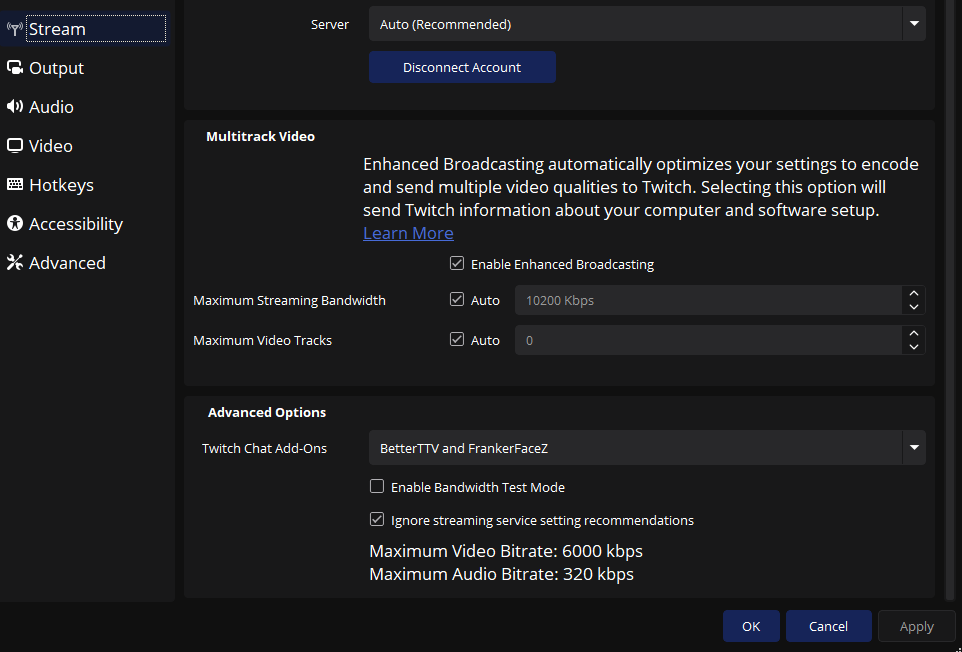Go to the Audio settings category
The image size is (962, 652).
click(x=85, y=107)
